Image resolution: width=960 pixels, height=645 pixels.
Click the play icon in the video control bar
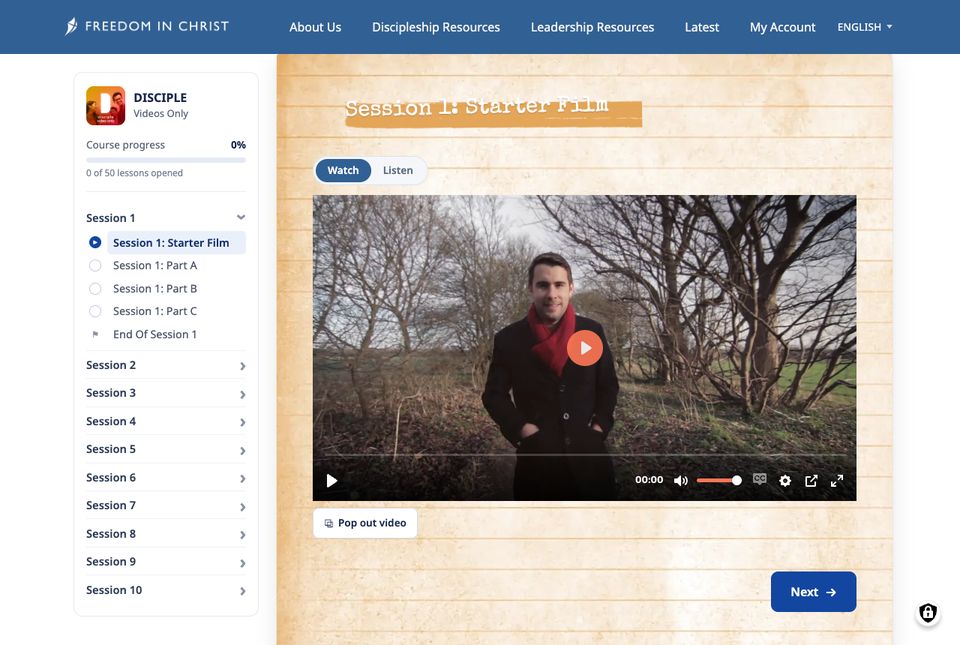pyautogui.click(x=332, y=480)
